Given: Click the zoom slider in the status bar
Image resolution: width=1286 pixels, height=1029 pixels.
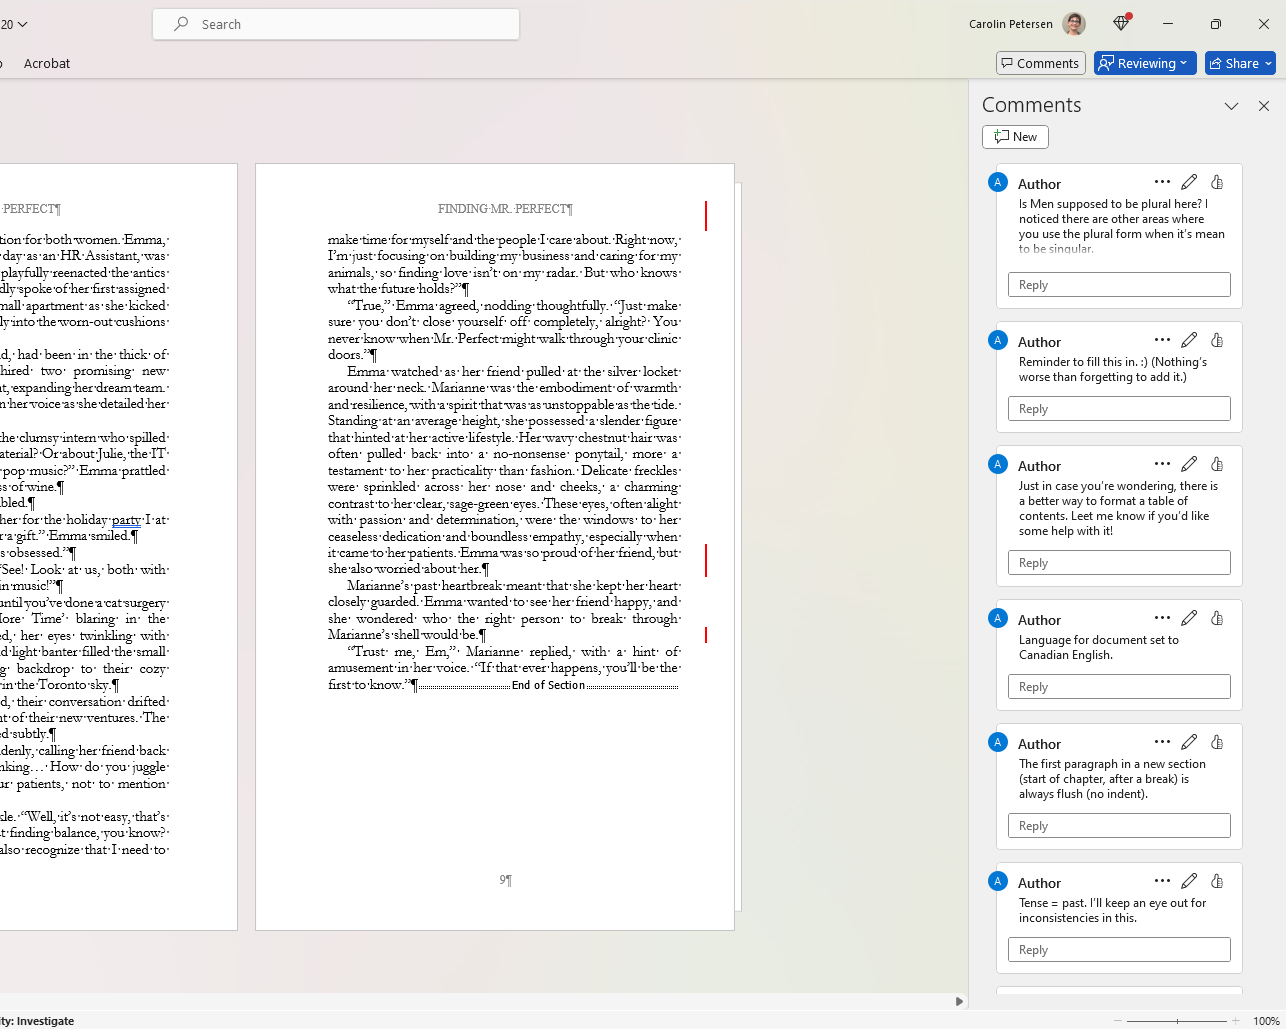Looking at the screenshot, I should [1177, 1021].
